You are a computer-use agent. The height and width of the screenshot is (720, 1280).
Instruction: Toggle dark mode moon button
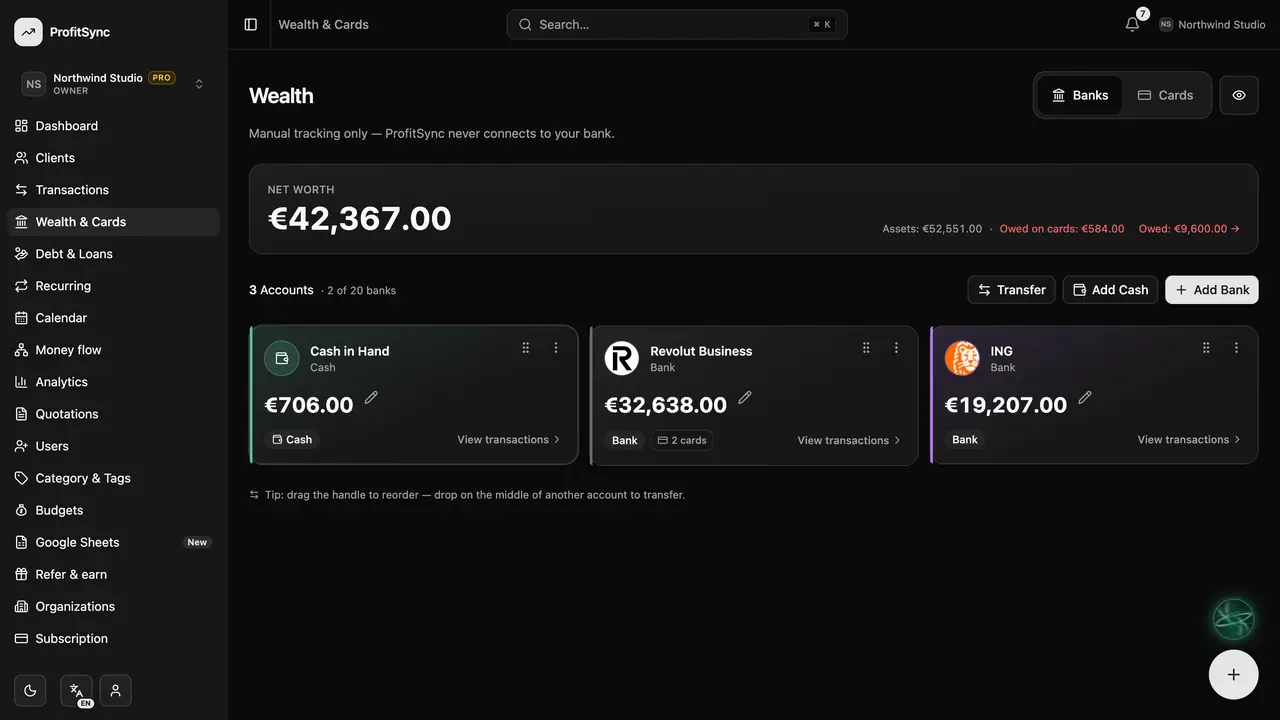30,690
